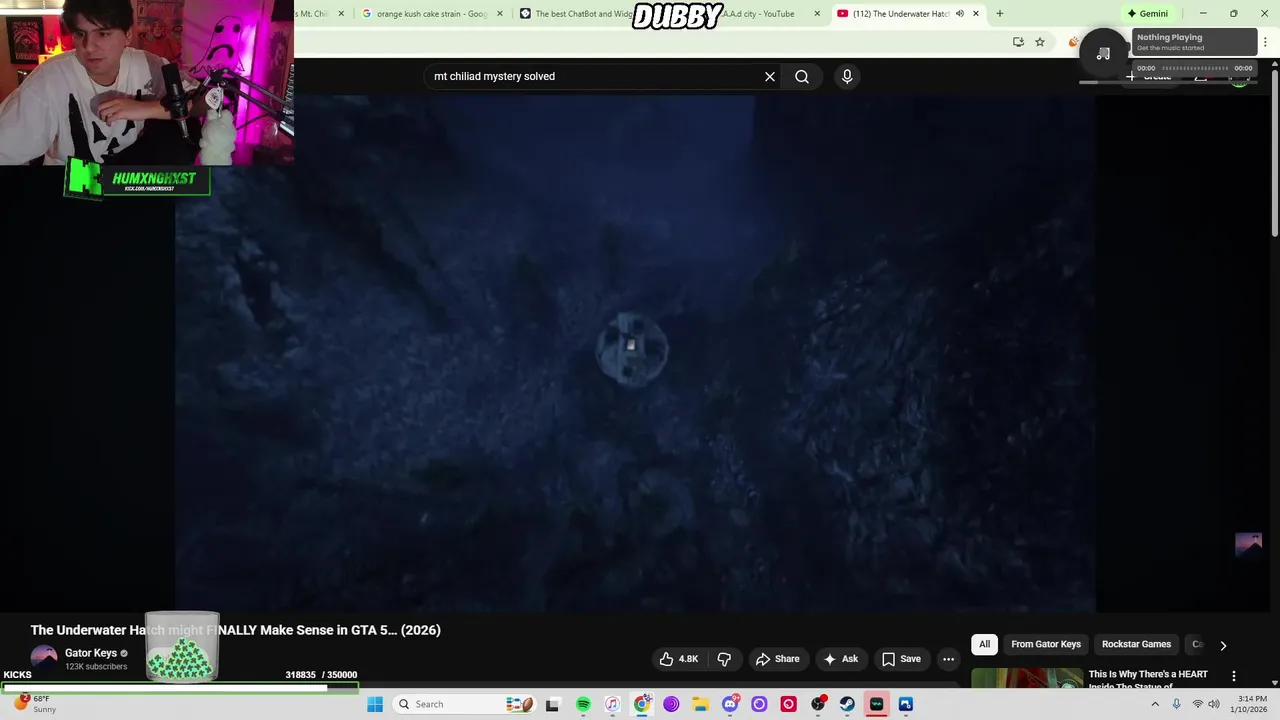Close The Underwater Hatch tab

pos(976,14)
